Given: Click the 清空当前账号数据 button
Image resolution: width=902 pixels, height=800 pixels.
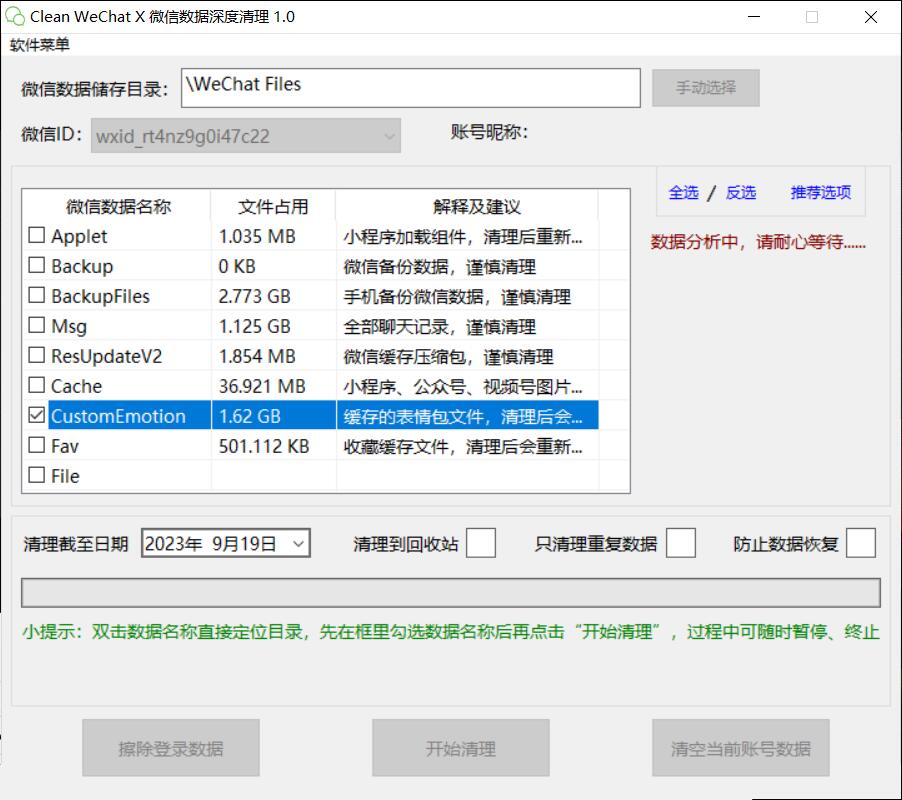Looking at the screenshot, I should click(x=740, y=748).
